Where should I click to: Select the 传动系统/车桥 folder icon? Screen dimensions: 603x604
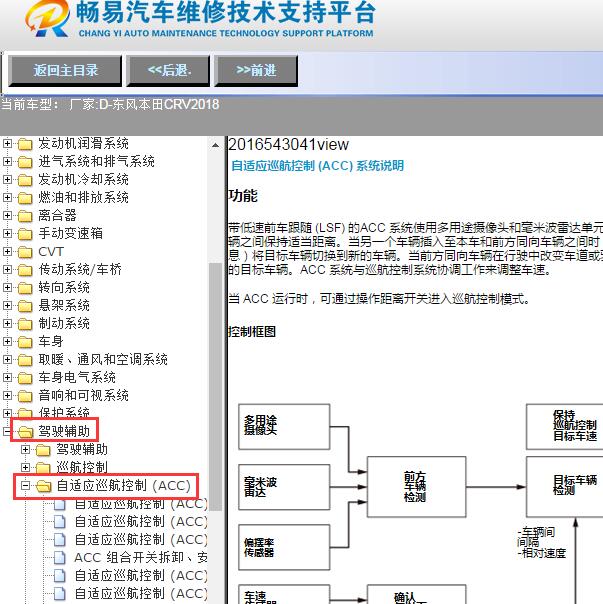25,270
